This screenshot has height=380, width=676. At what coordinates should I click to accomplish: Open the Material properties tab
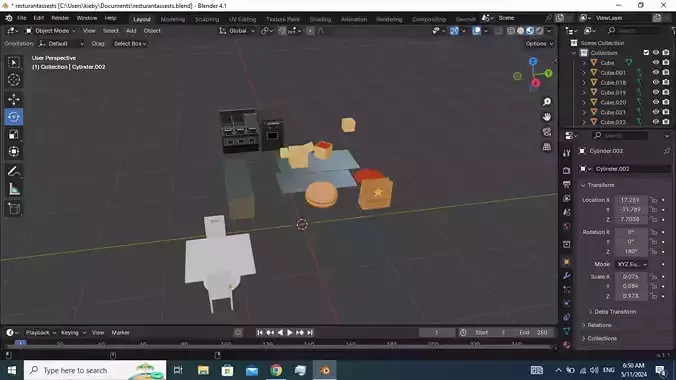566,345
